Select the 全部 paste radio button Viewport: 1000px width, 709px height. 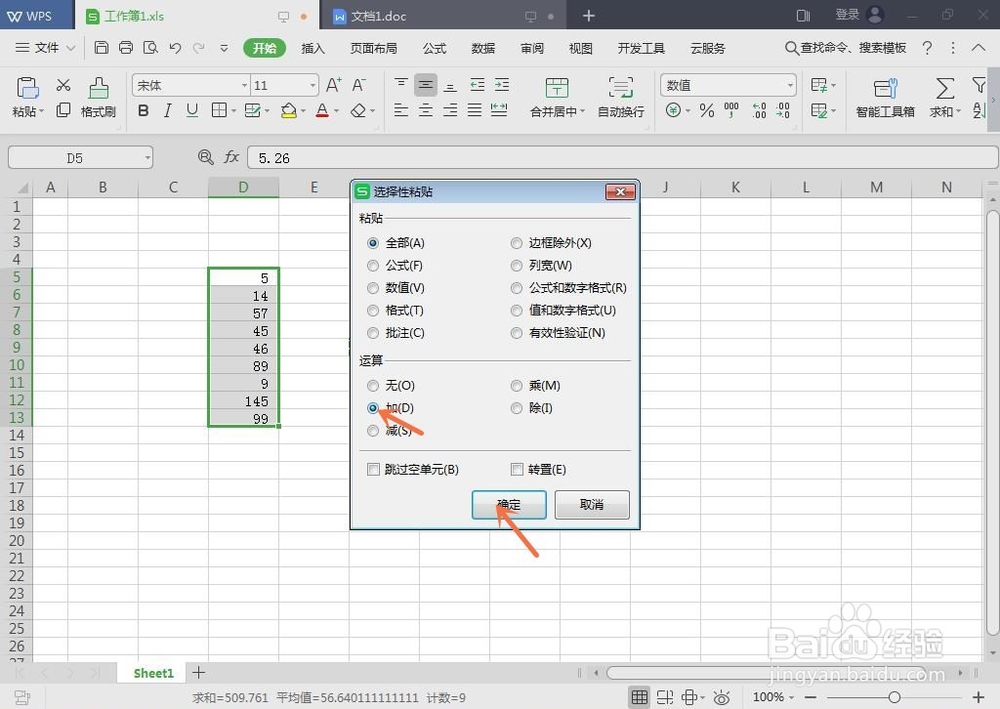[372, 242]
